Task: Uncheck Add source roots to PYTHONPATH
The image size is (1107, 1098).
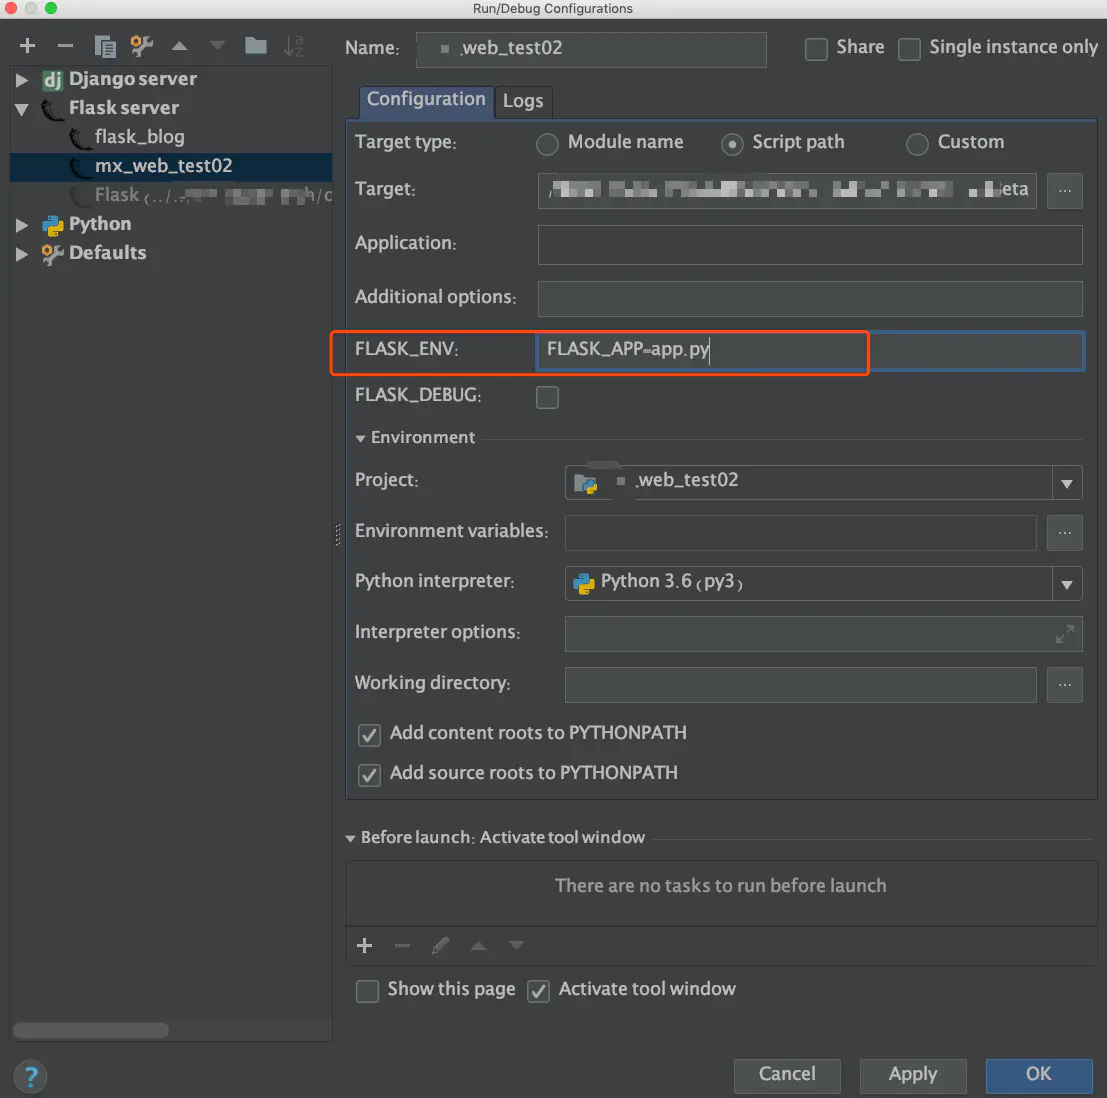Action: click(369, 775)
